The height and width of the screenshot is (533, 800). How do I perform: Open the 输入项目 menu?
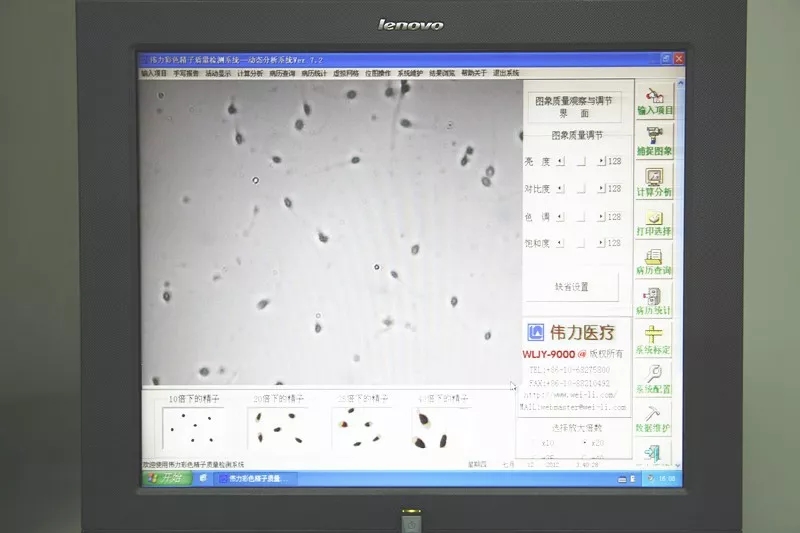[154, 73]
